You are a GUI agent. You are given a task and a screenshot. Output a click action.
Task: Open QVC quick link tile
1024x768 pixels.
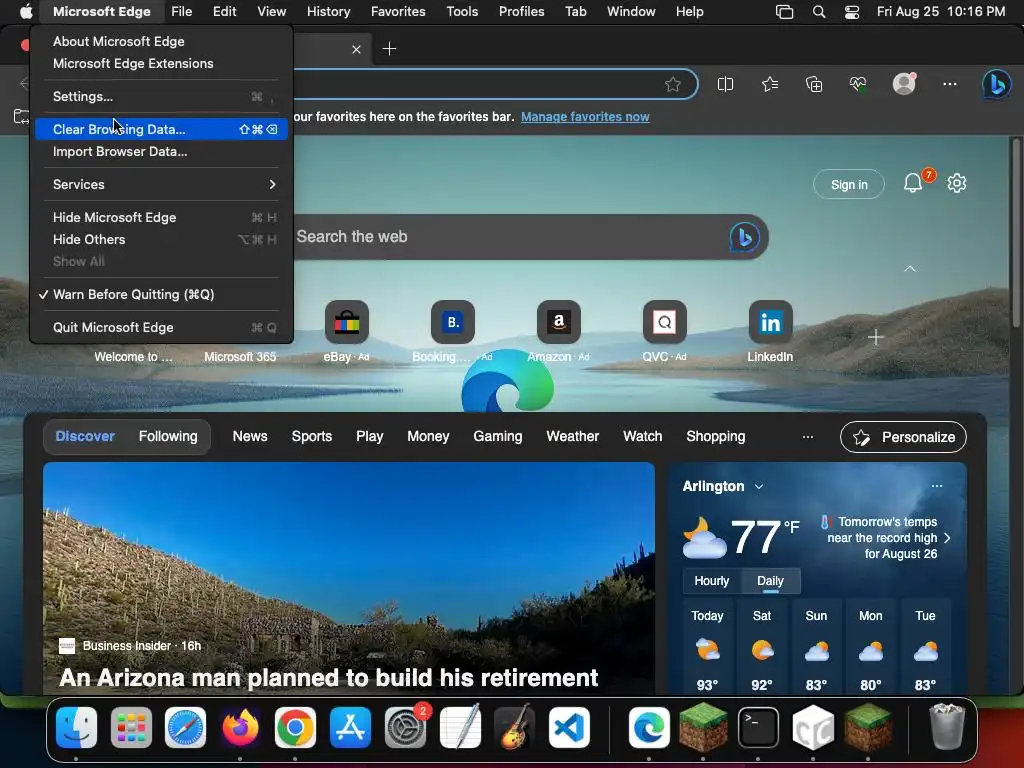664,322
